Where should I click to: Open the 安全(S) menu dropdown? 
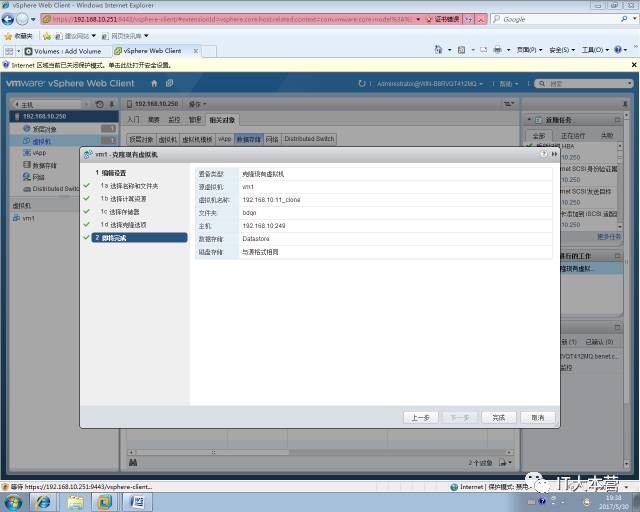click(562, 50)
